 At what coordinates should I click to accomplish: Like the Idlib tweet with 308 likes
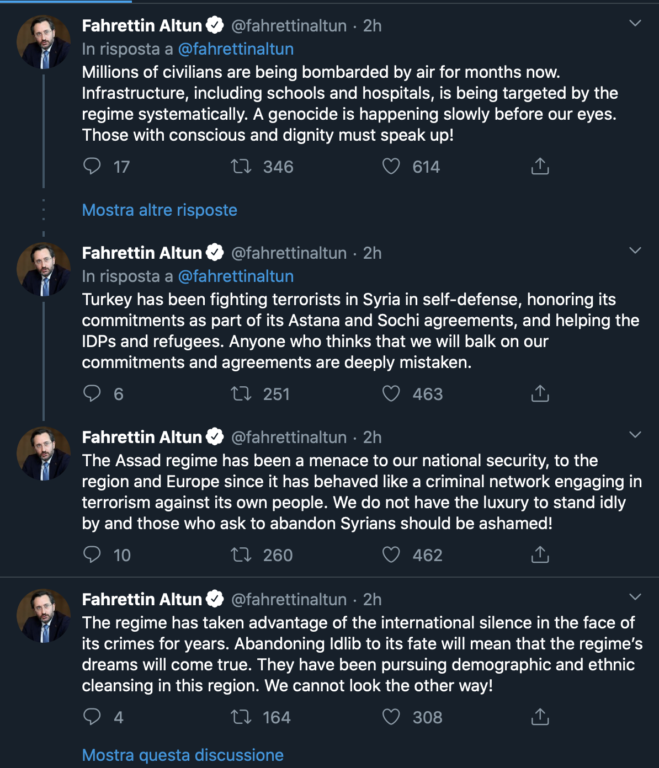391,717
